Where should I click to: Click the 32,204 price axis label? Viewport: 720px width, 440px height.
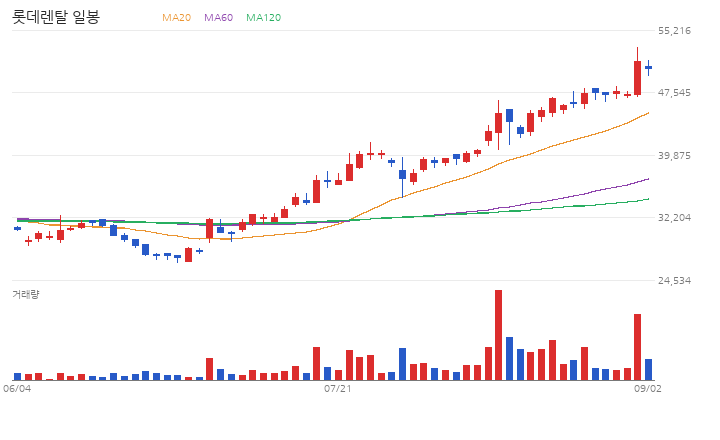click(674, 218)
